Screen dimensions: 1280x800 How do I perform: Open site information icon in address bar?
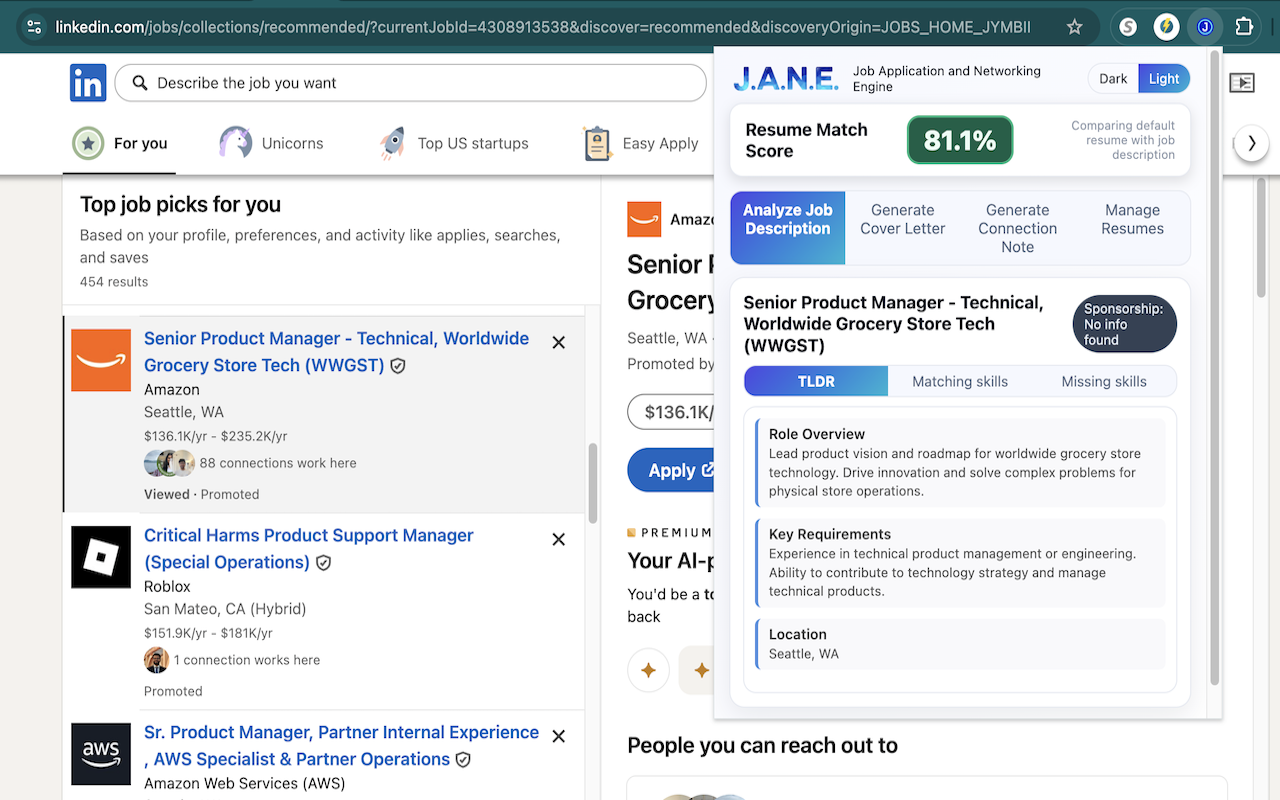[x=34, y=27]
